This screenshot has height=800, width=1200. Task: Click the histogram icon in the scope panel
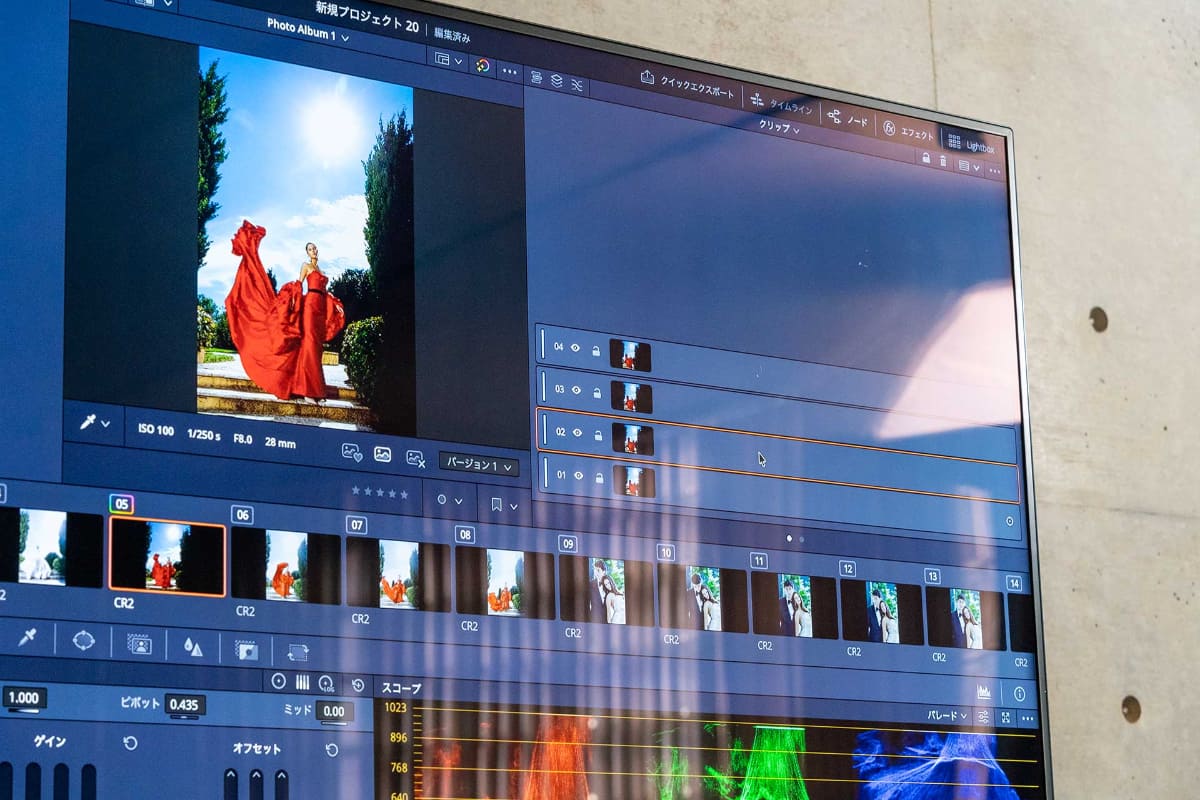tap(985, 690)
